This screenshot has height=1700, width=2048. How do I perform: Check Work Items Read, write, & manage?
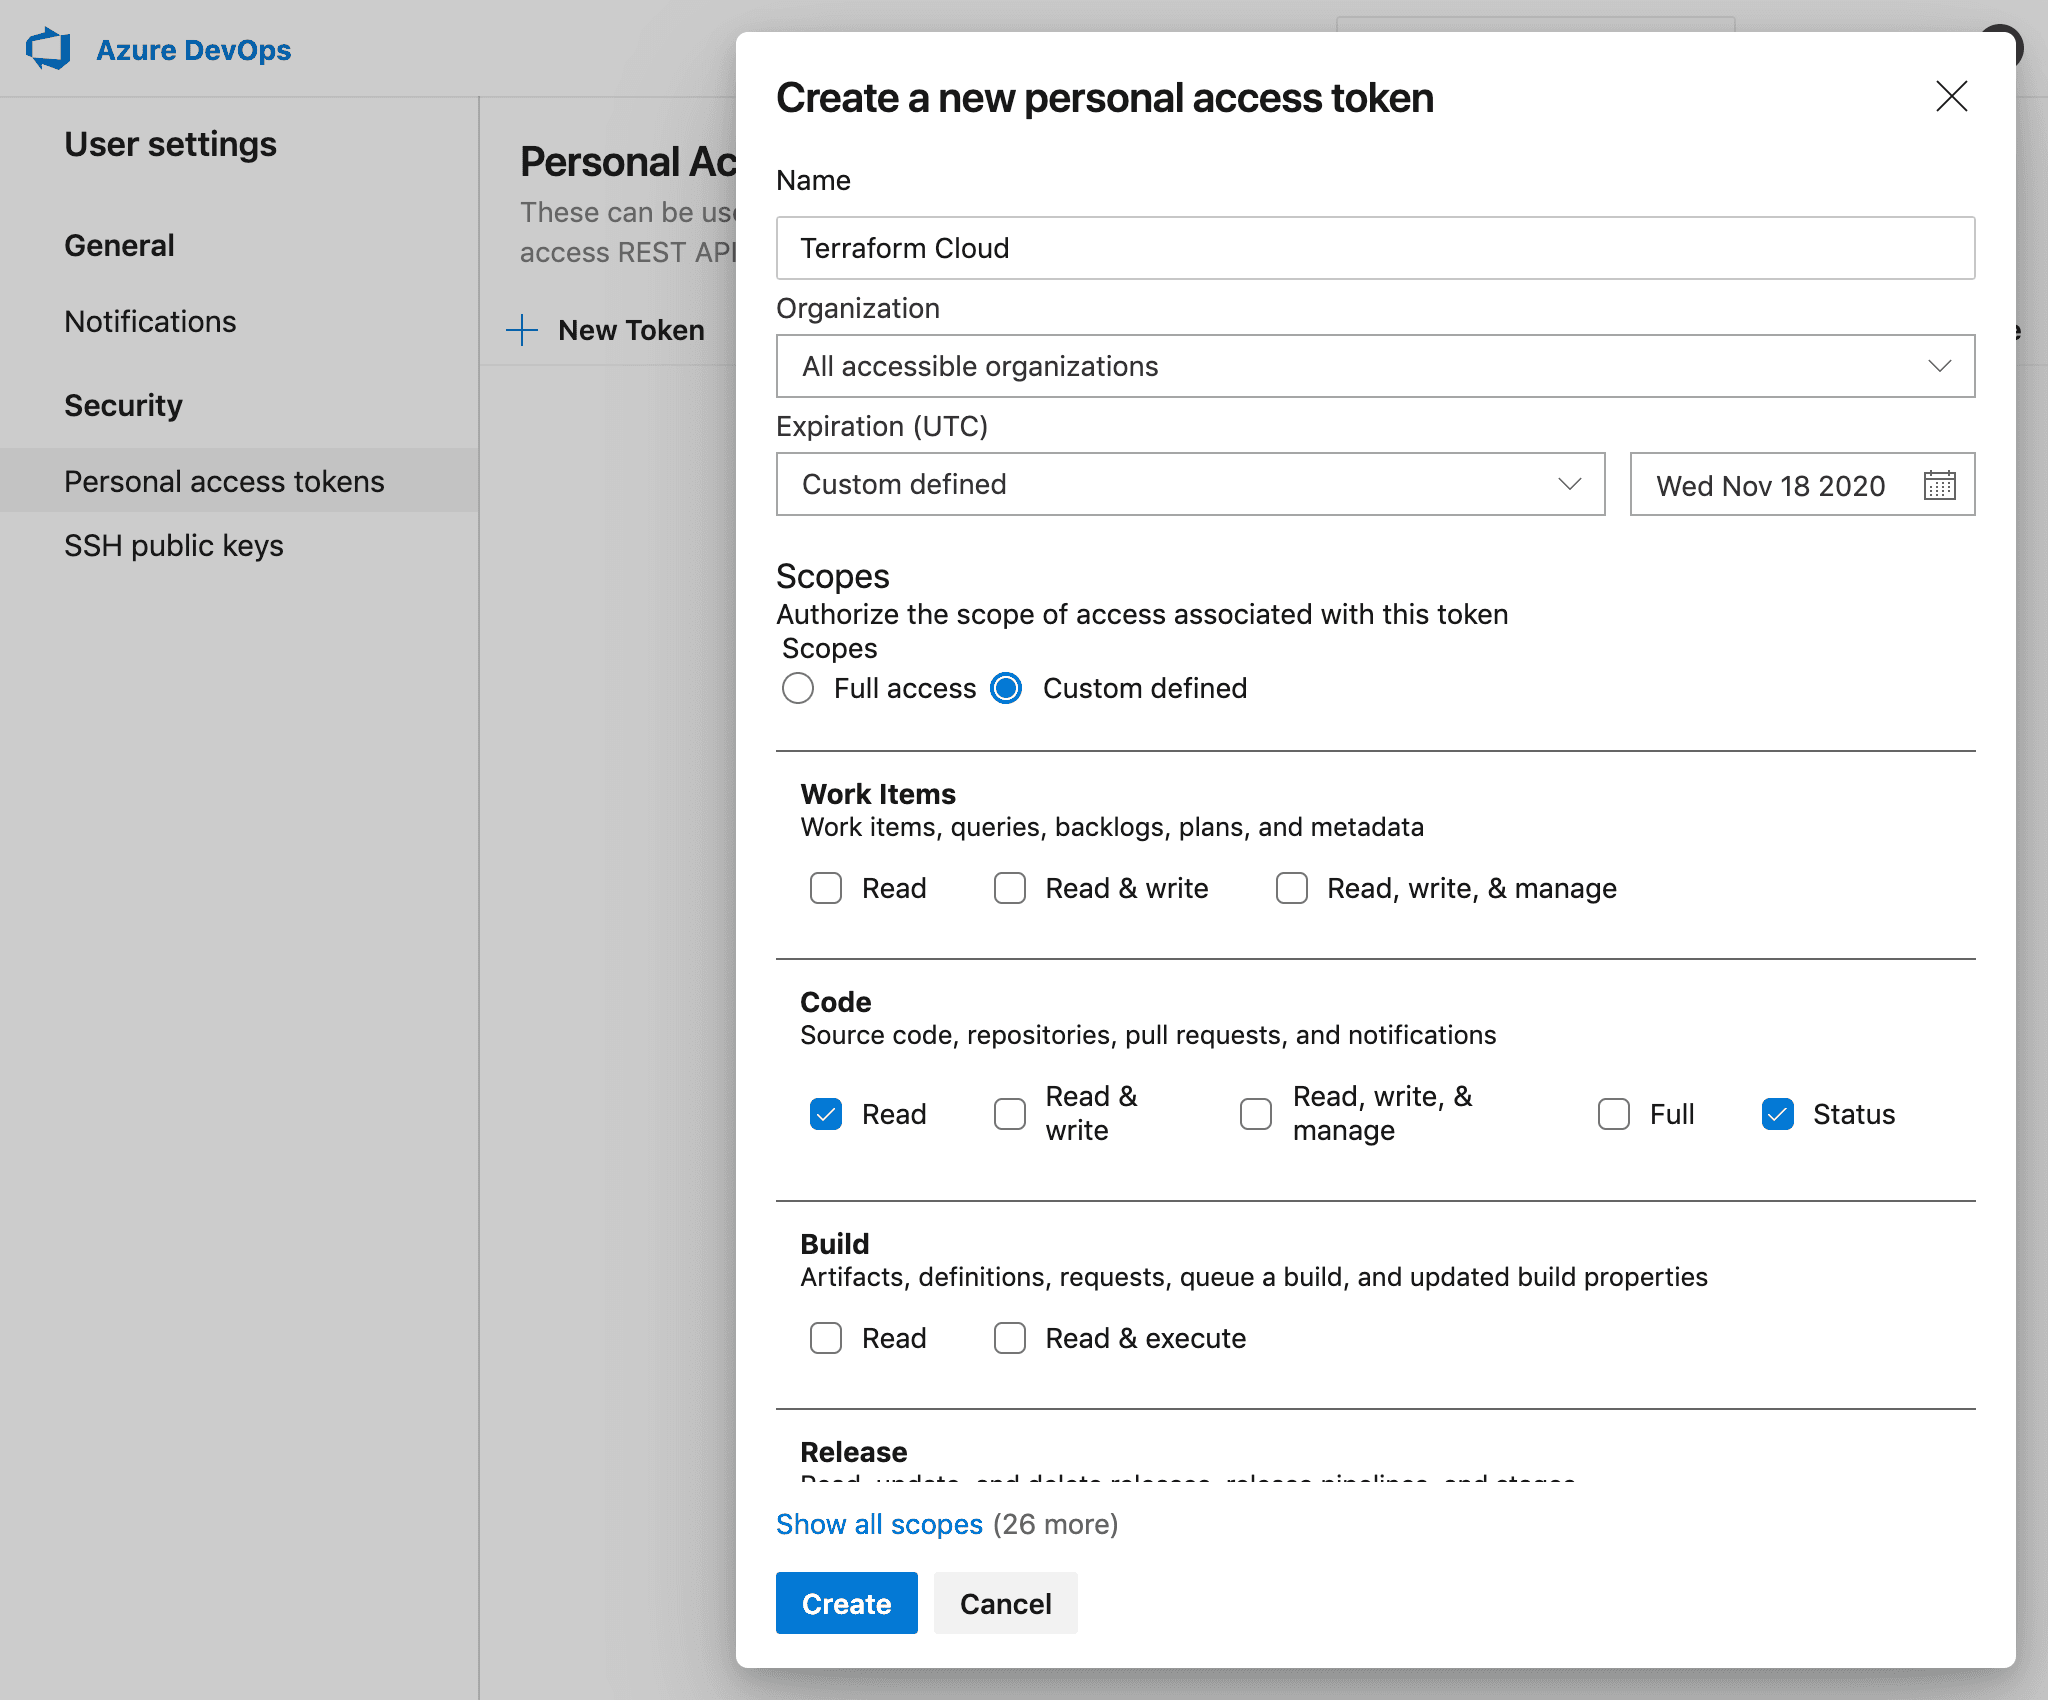[x=1292, y=888]
